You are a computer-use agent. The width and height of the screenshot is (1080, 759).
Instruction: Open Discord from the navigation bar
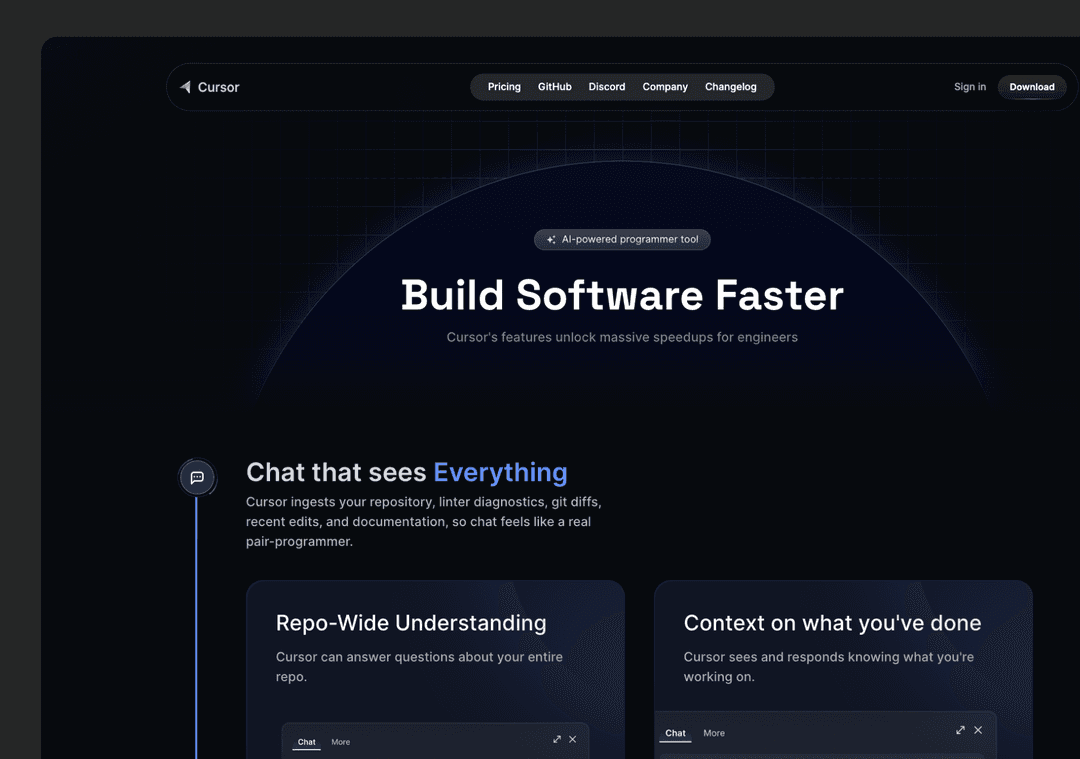[607, 87]
